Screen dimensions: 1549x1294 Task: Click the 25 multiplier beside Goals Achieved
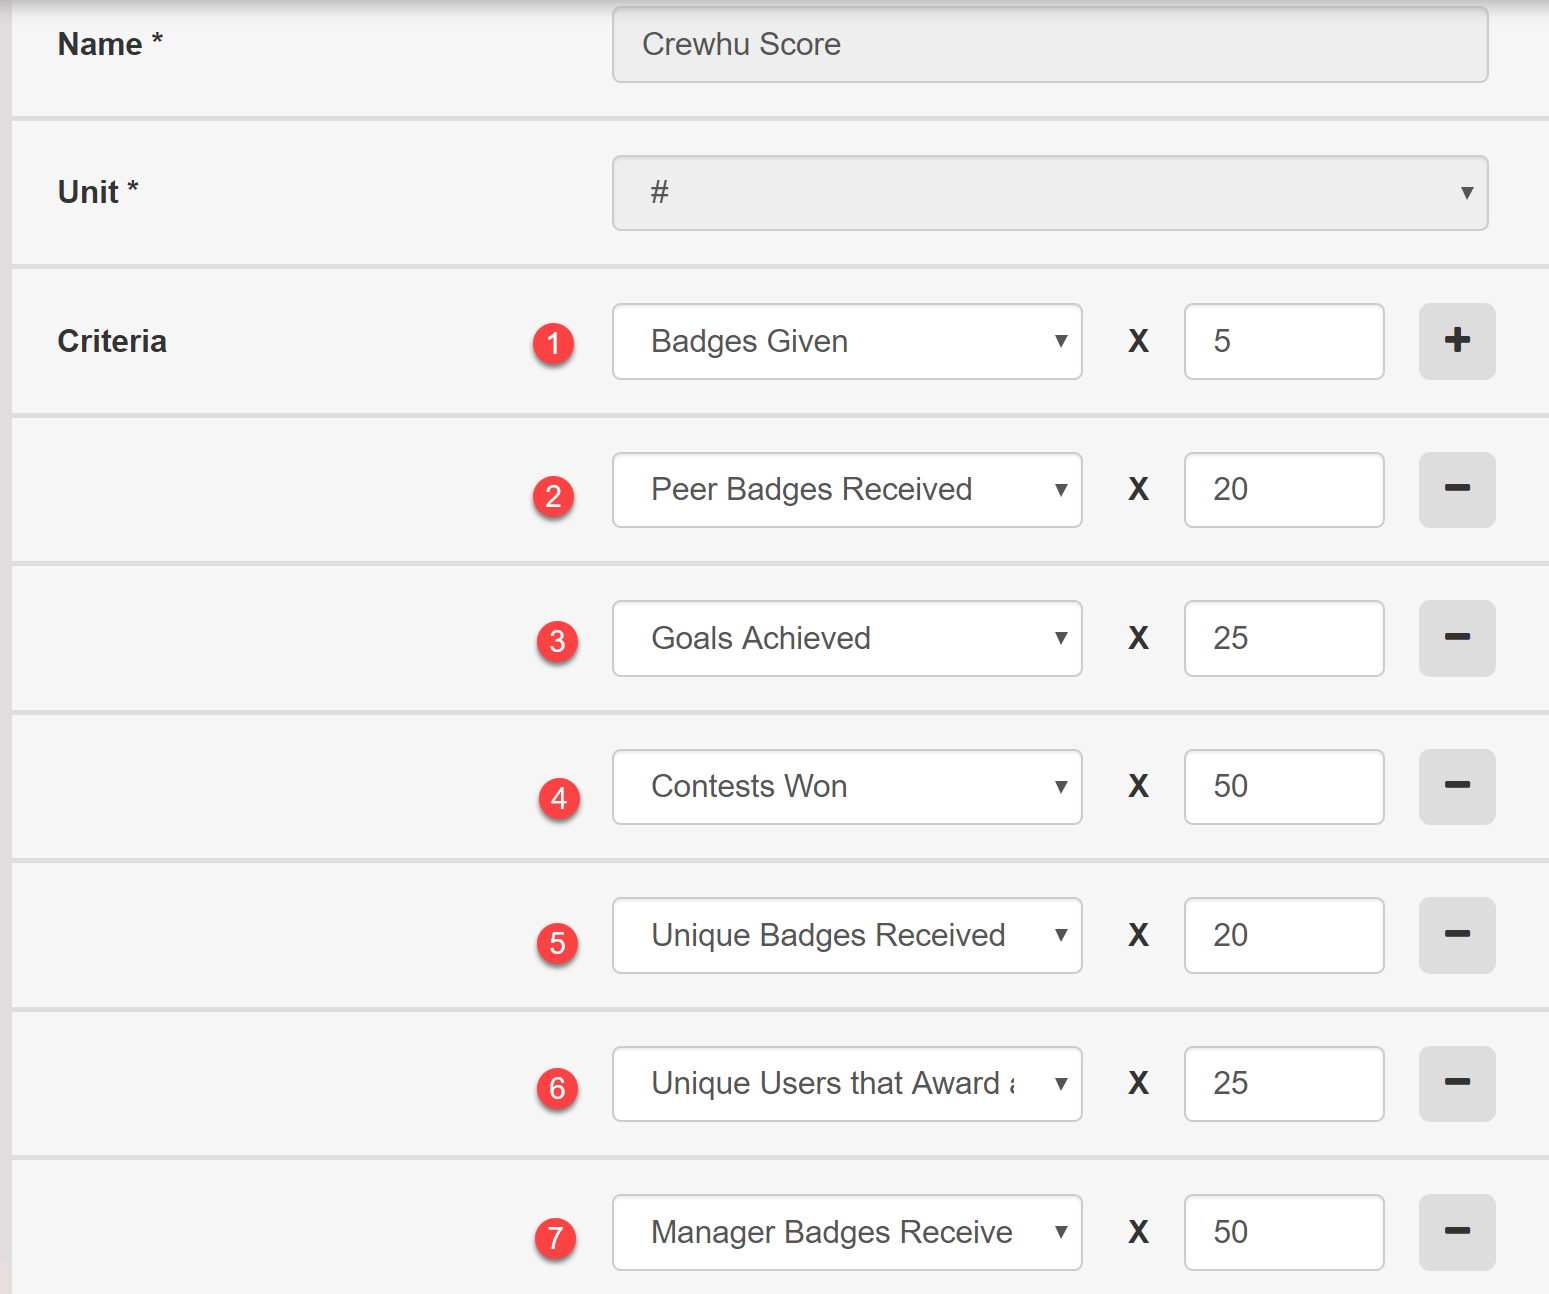(x=1284, y=638)
